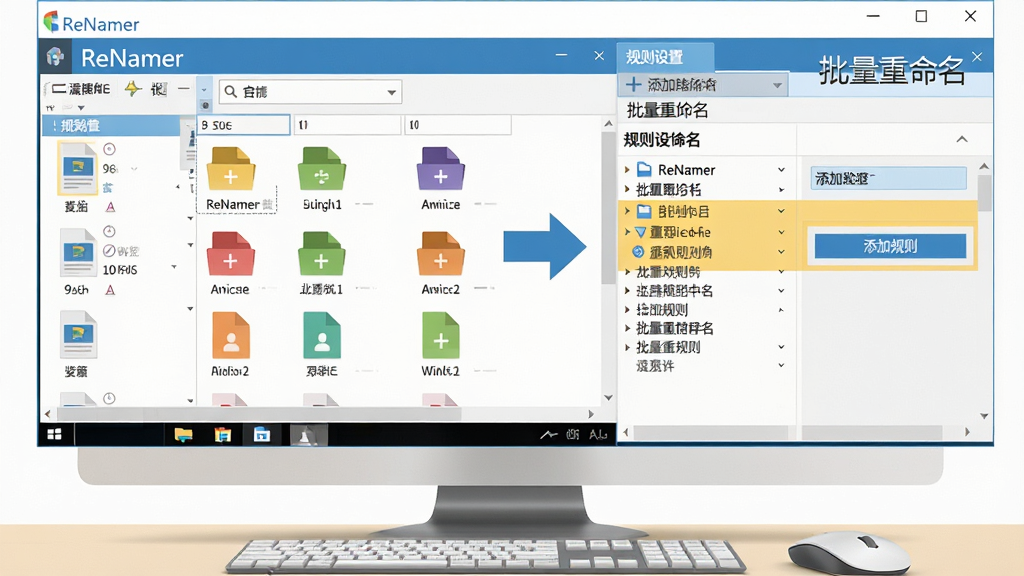Select the first document thumbnail in sidebar
This screenshot has height=576, width=1024.
click(78, 168)
